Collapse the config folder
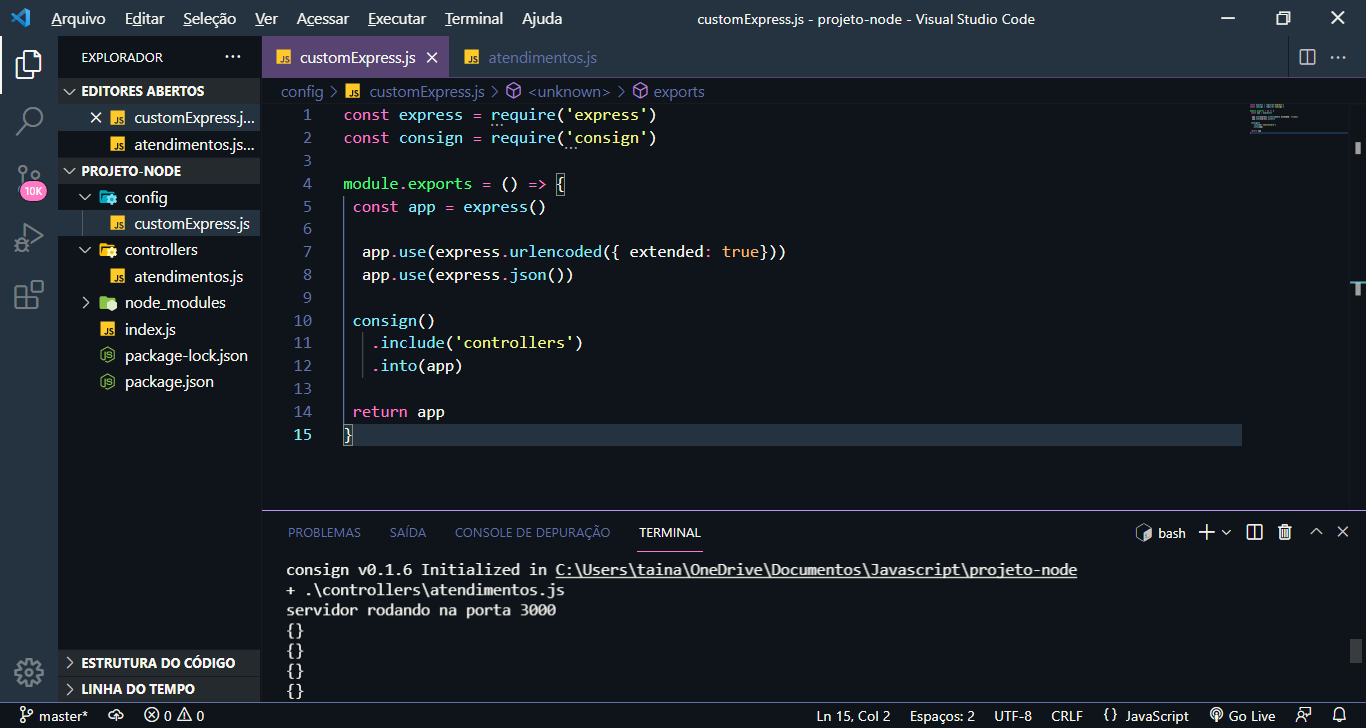 coord(159,198)
